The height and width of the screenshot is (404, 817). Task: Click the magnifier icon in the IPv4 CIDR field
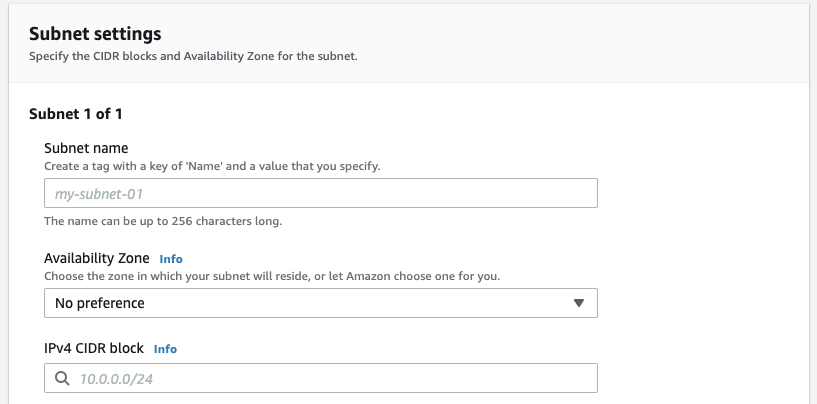tap(62, 378)
